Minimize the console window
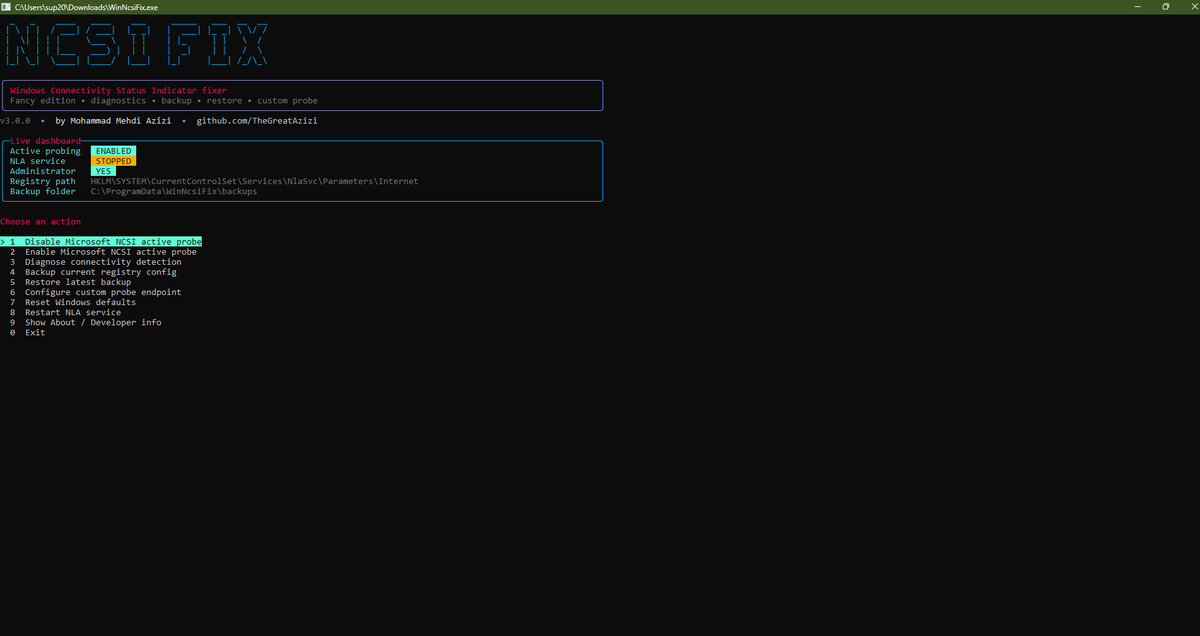Viewport: 1200px width, 636px height. (x=1139, y=7)
